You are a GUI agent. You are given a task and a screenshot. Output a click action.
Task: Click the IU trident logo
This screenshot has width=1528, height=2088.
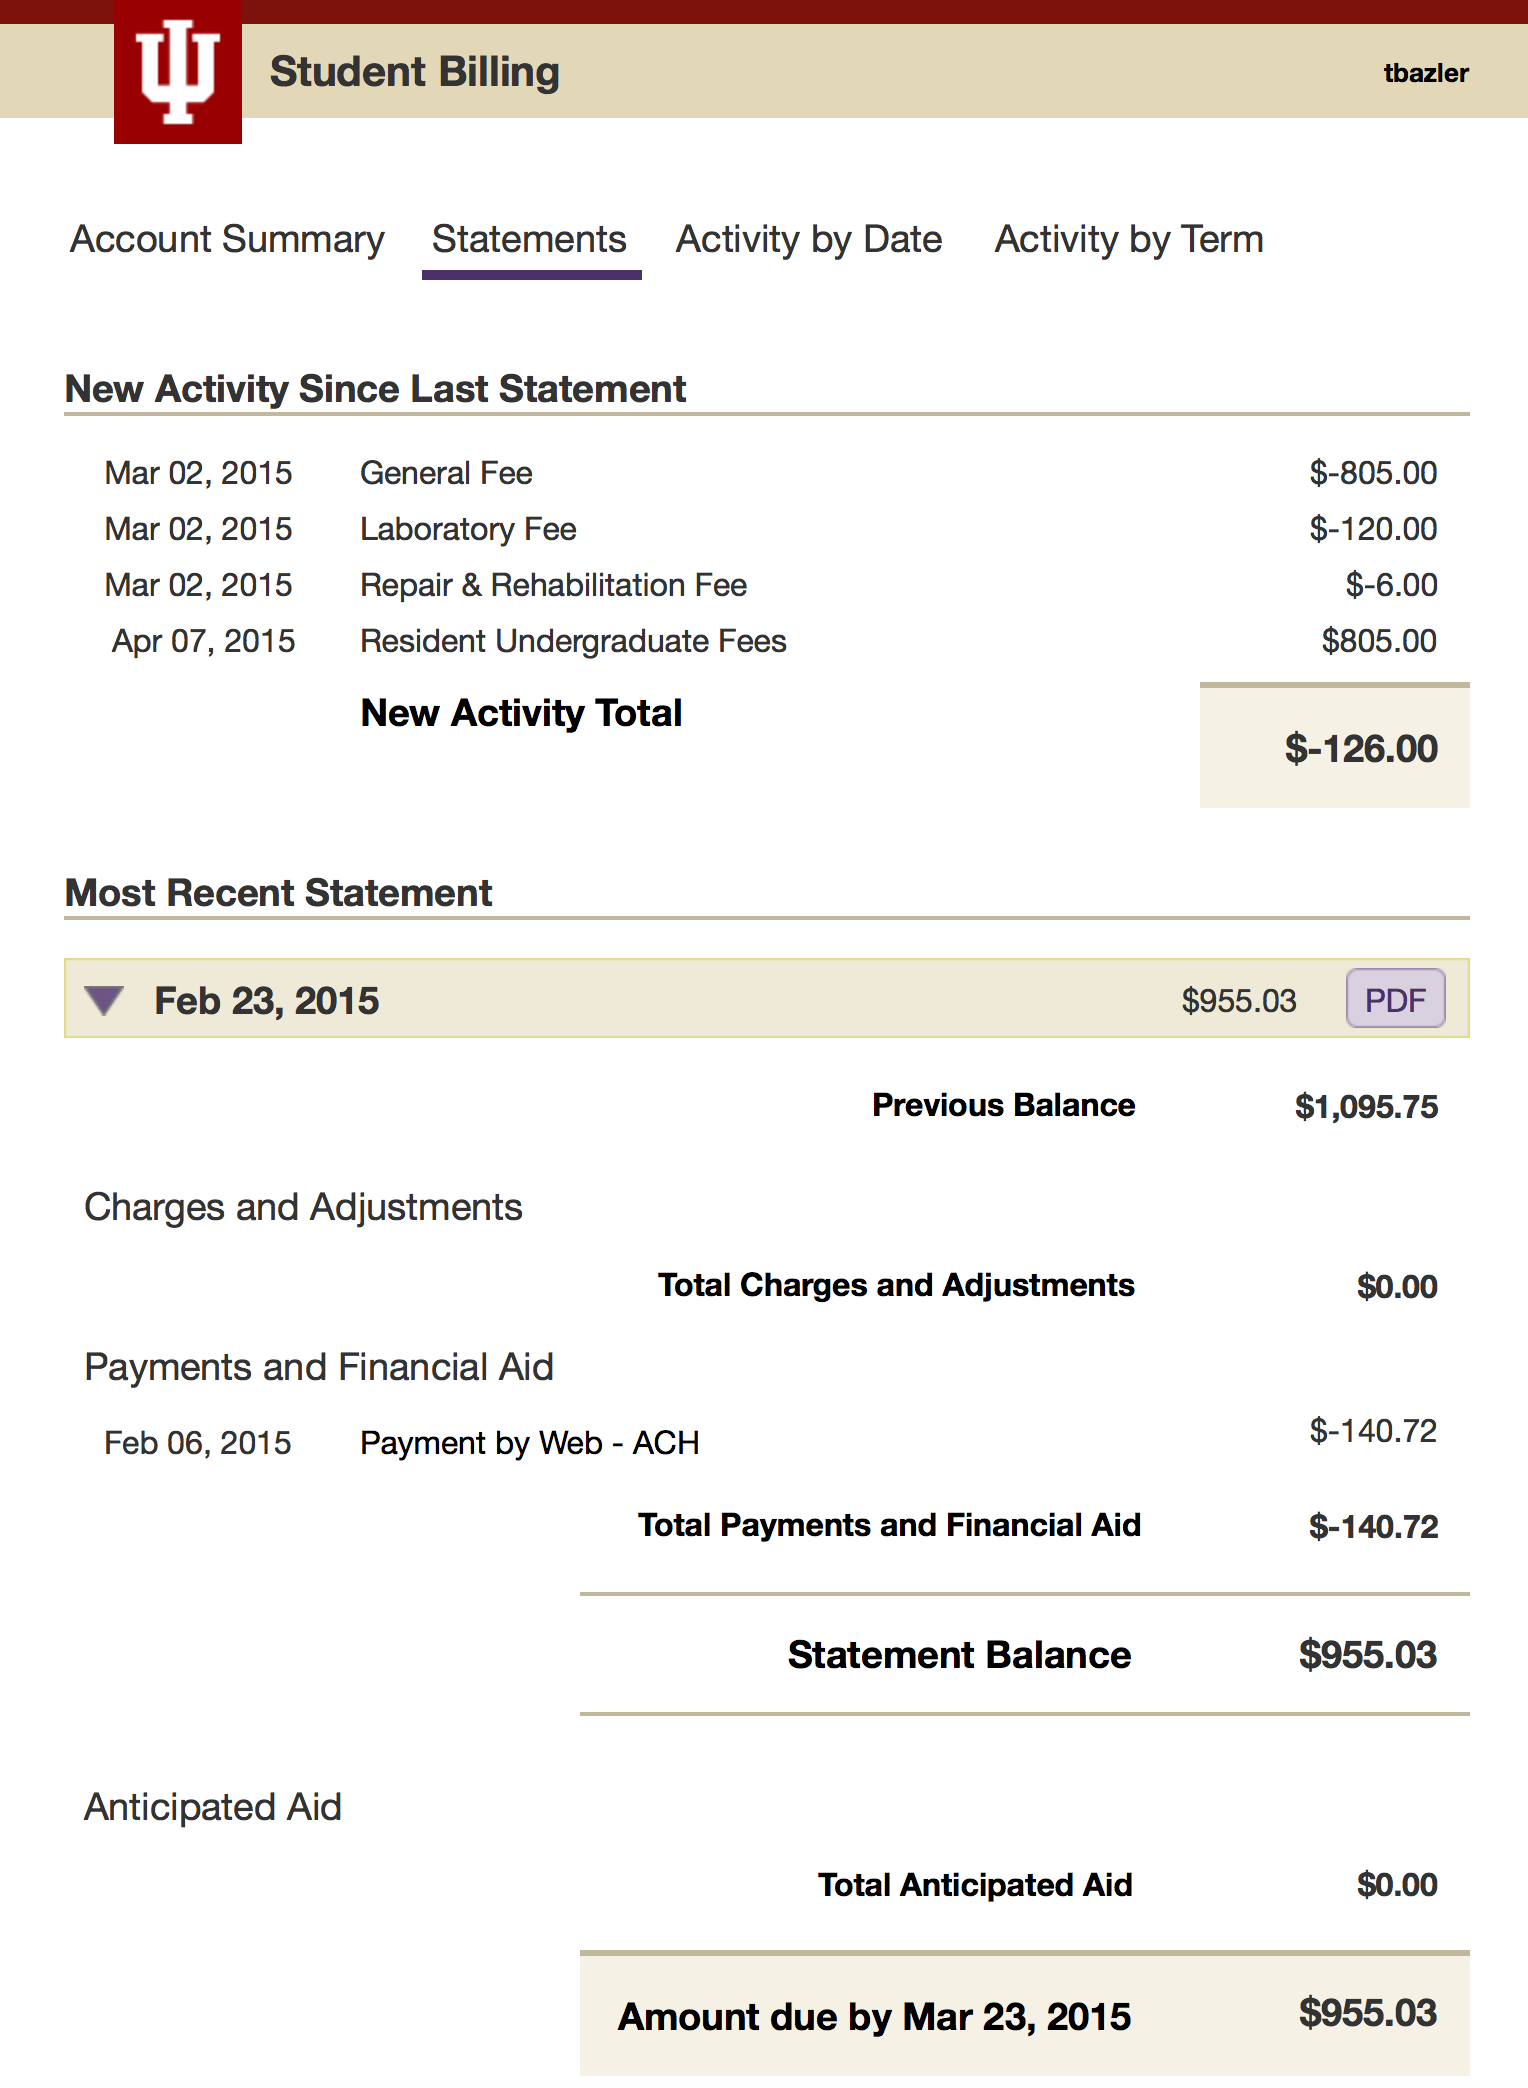point(178,72)
